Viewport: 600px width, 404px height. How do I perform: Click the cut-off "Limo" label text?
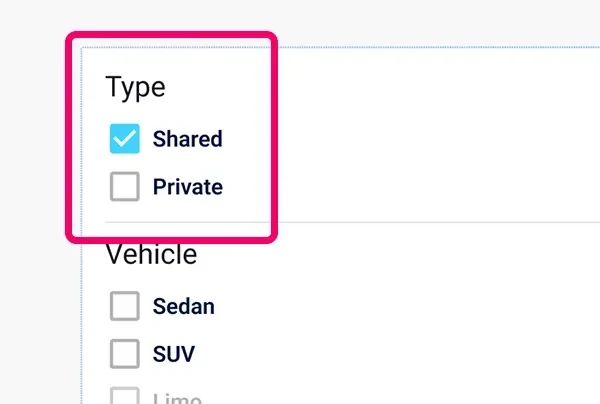[176, 398]
